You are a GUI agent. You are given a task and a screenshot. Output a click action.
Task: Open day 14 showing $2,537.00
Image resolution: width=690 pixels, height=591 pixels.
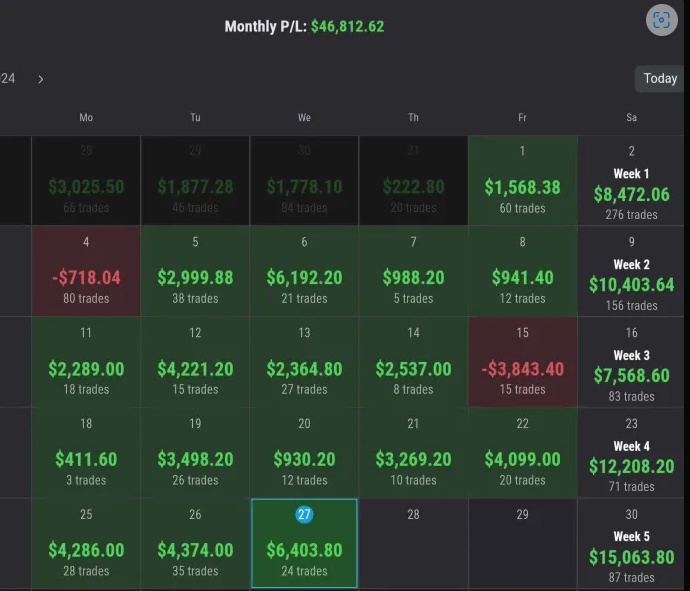point(413,362)
